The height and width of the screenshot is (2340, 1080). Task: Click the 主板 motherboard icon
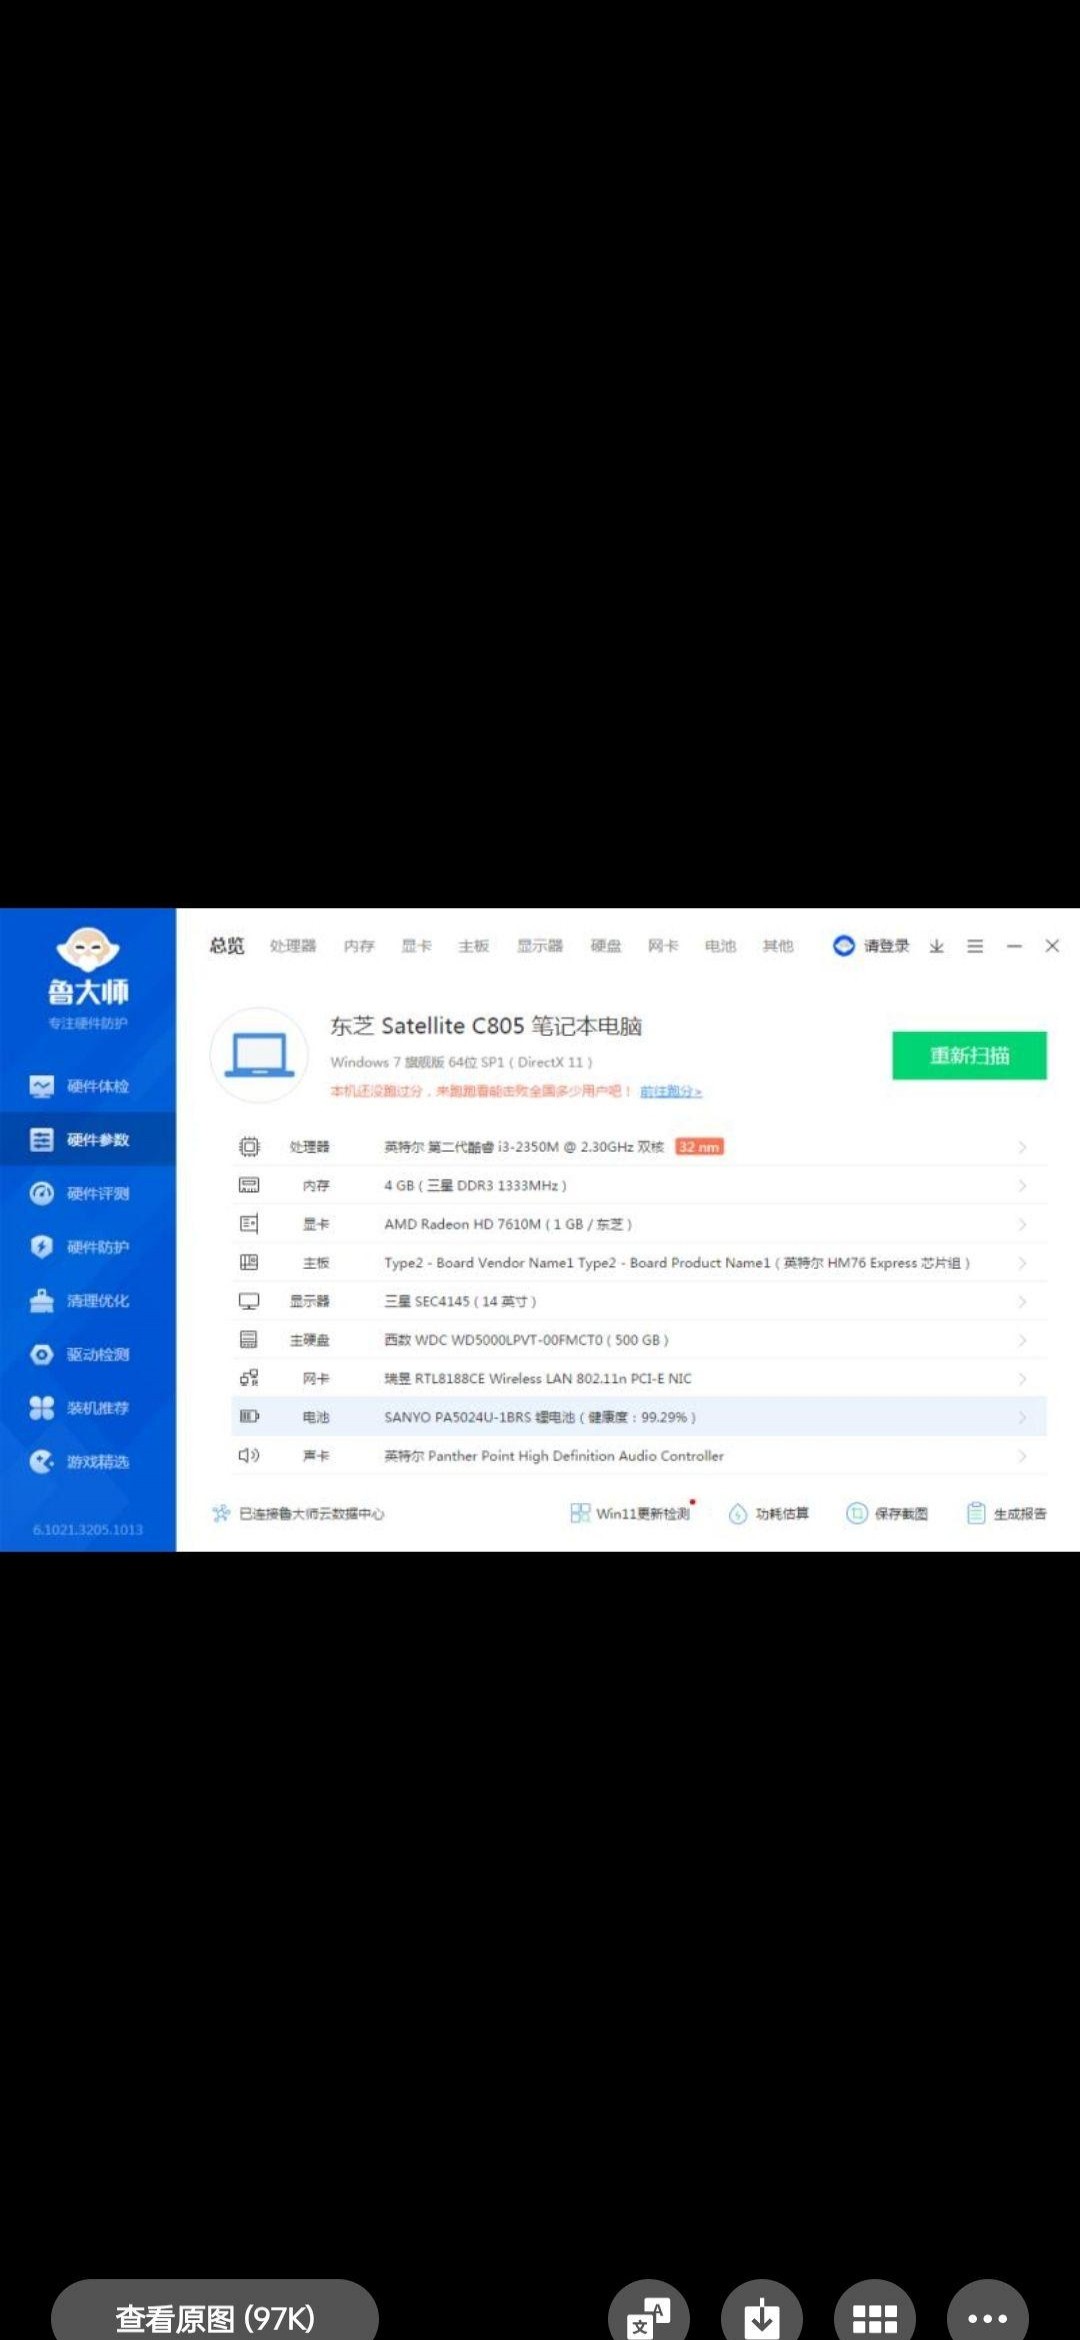pyautogui.click(x=249, y=1263)
